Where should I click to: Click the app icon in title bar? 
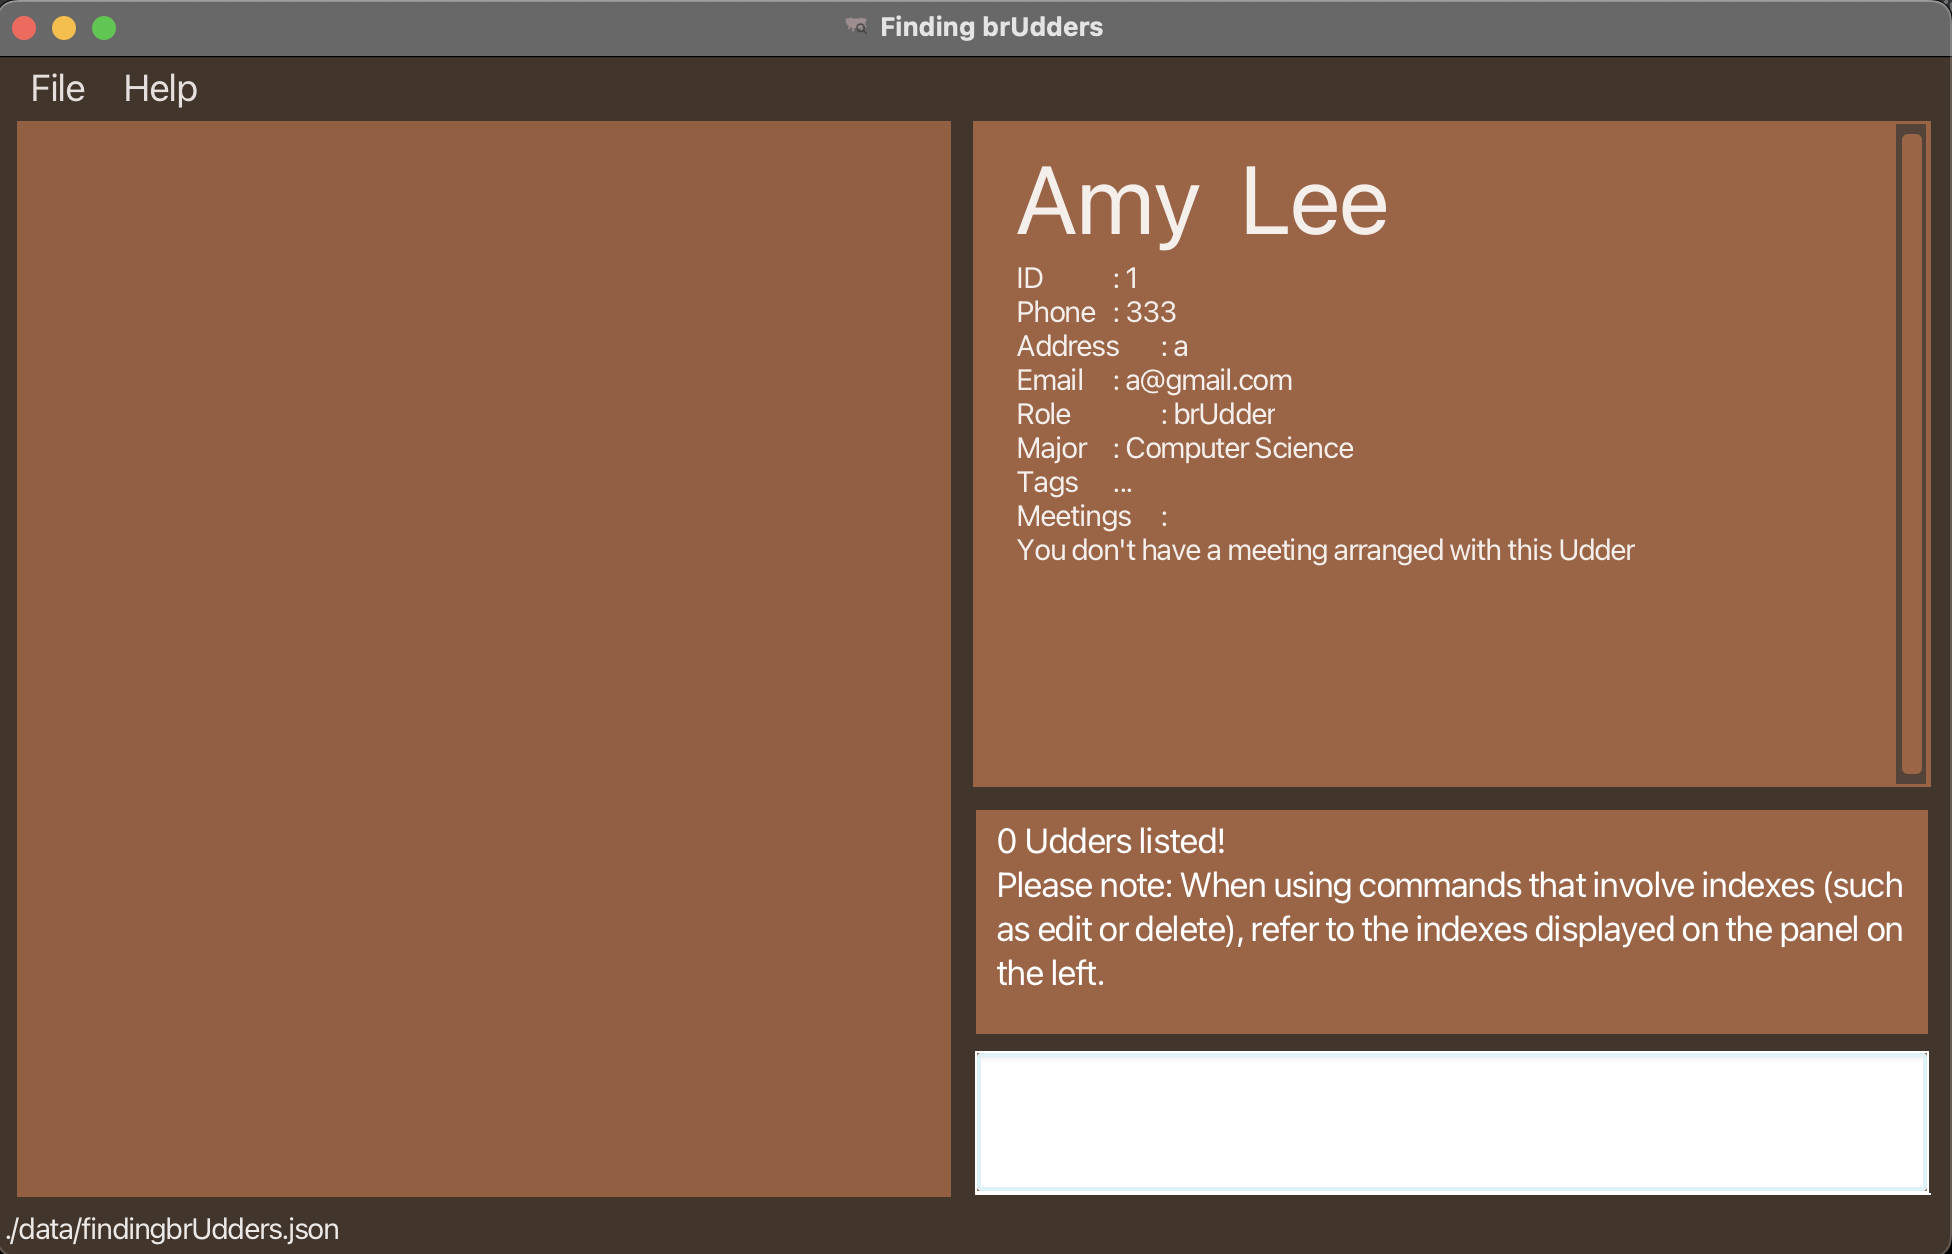pyautogui.click(x=856, y=26)
